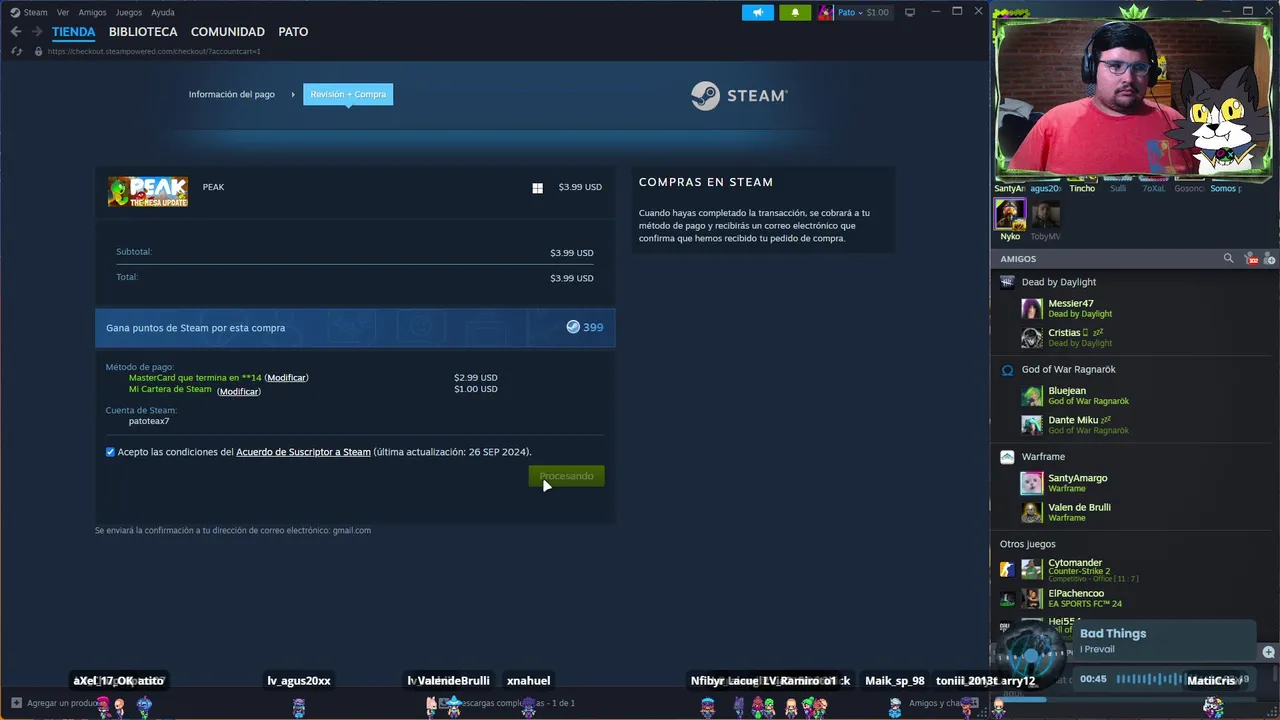Click the forward navigation arrow
Viewport: 1280px width, 720px height.
pos(37,32)
